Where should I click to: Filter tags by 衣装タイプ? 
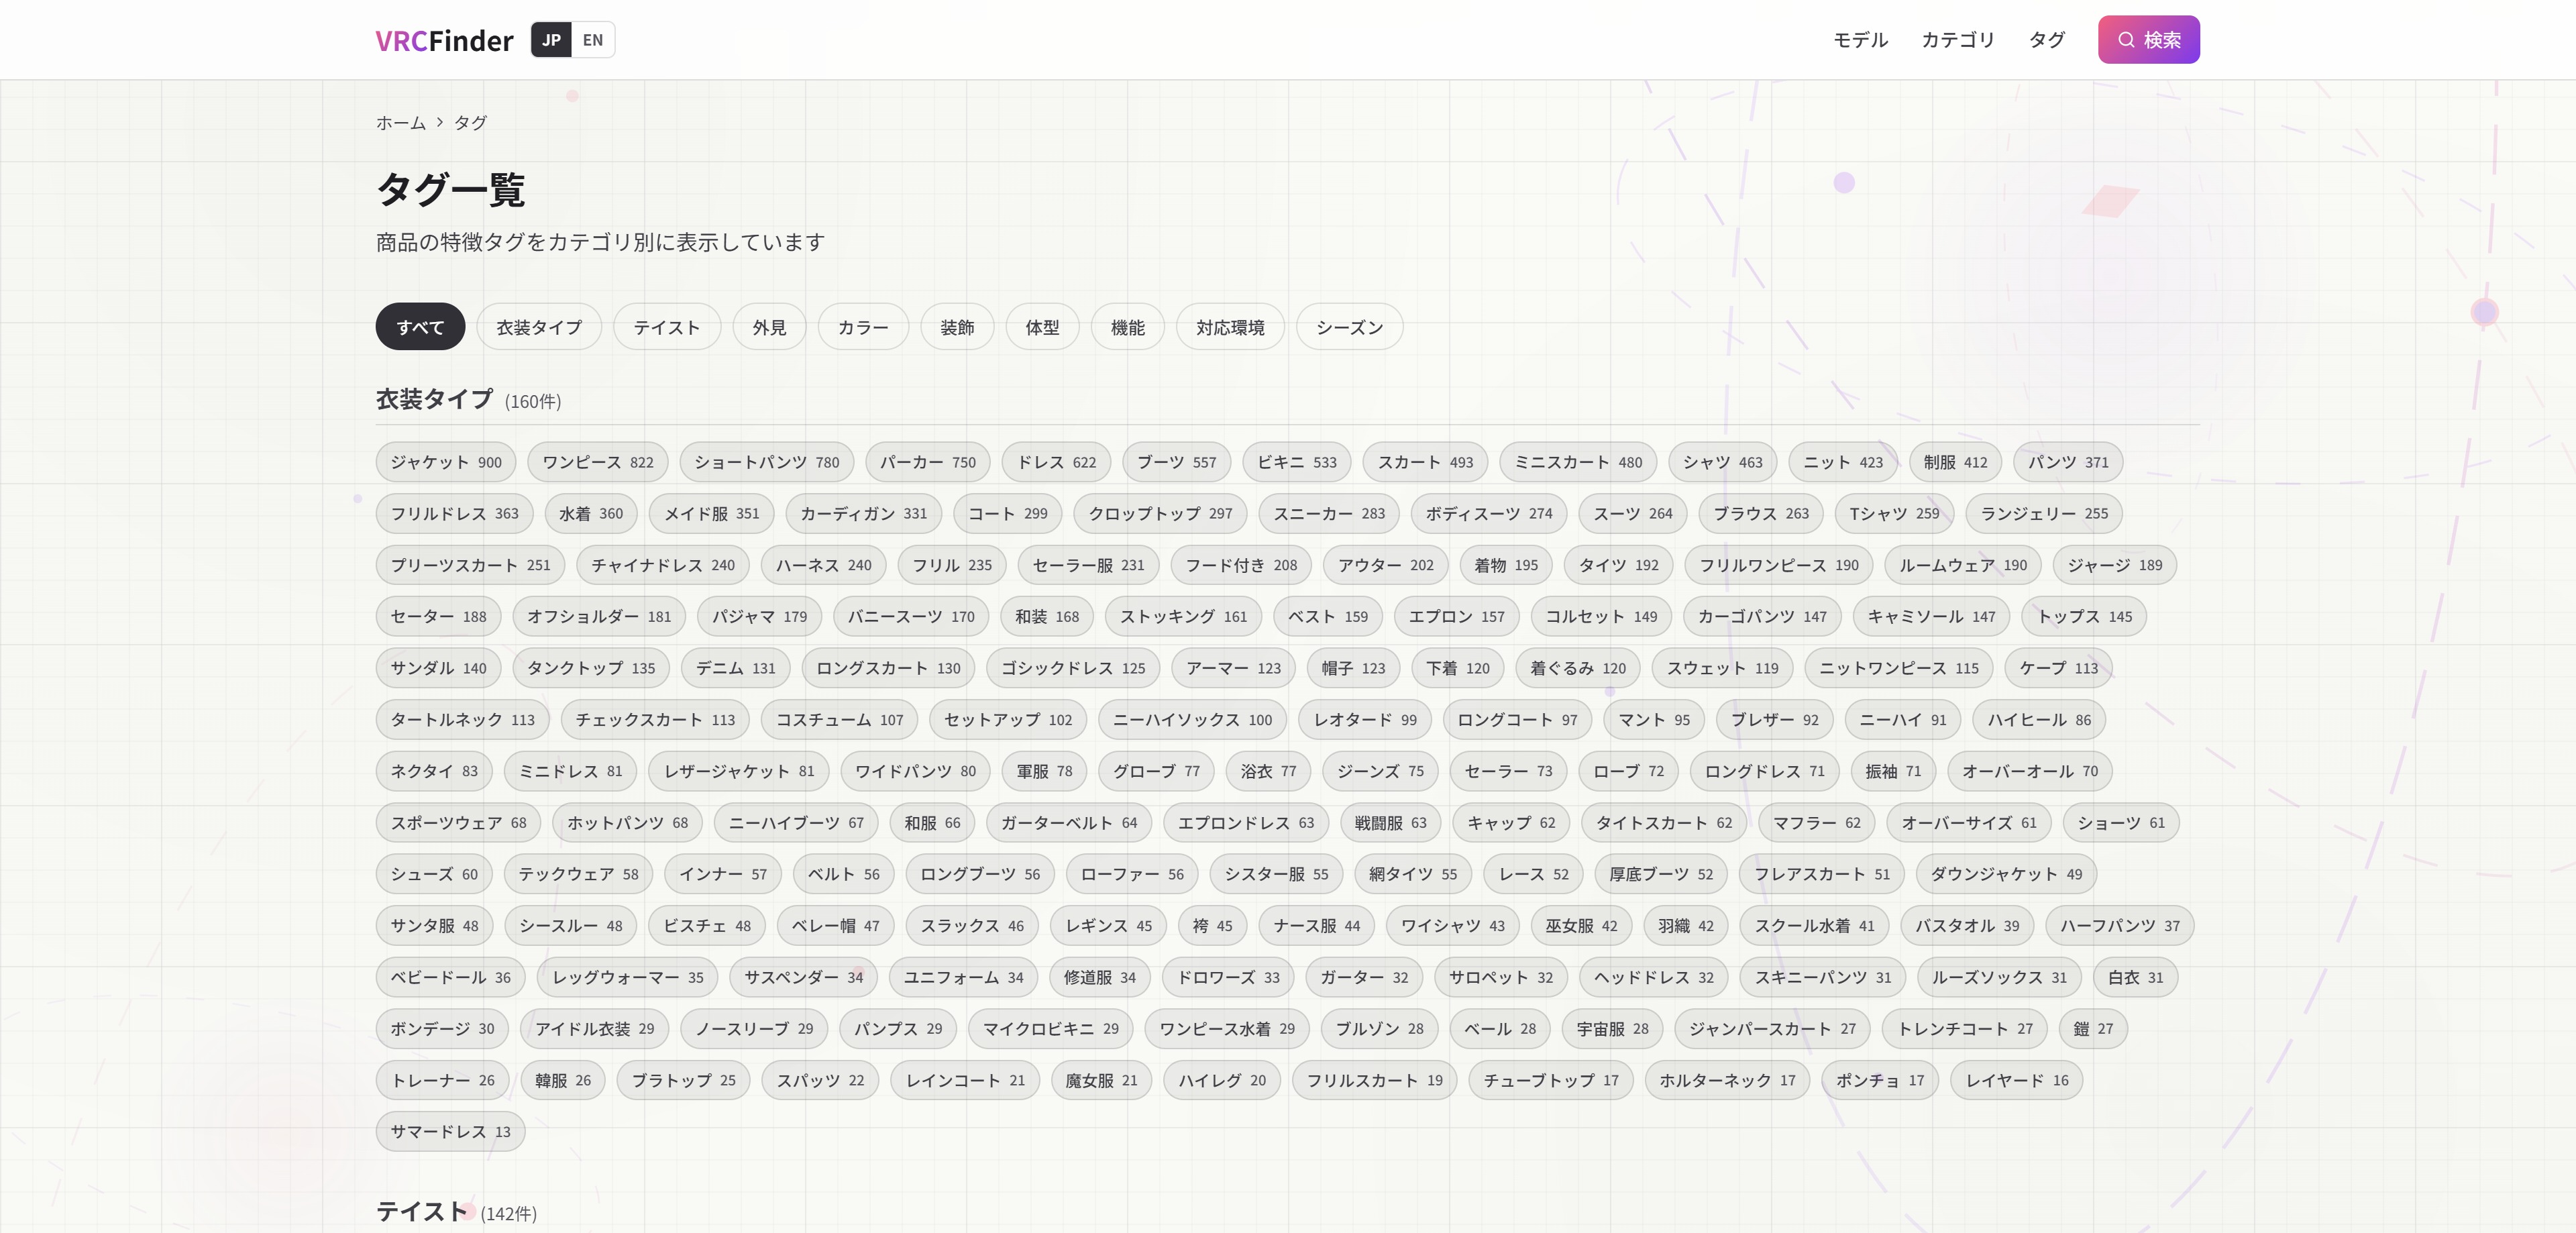[538, 327]
